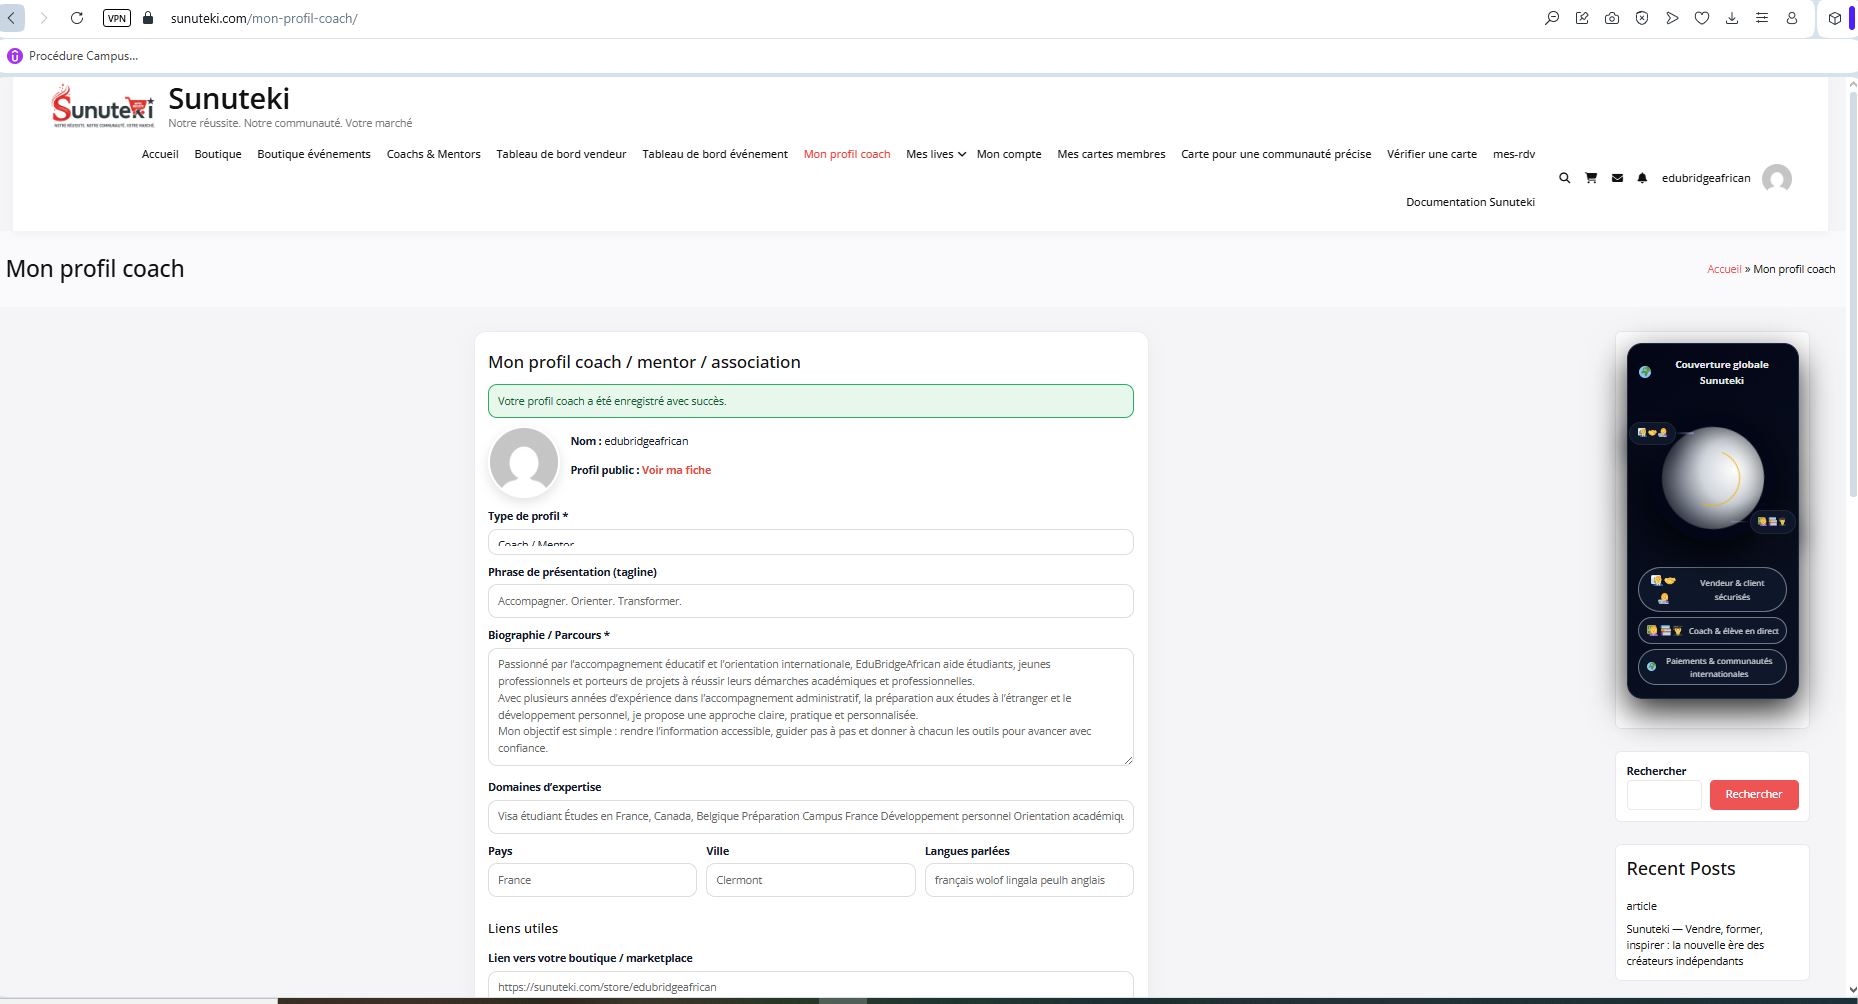Show notifications via the bell icon

pyautogui.click(x=1642, y=178)
